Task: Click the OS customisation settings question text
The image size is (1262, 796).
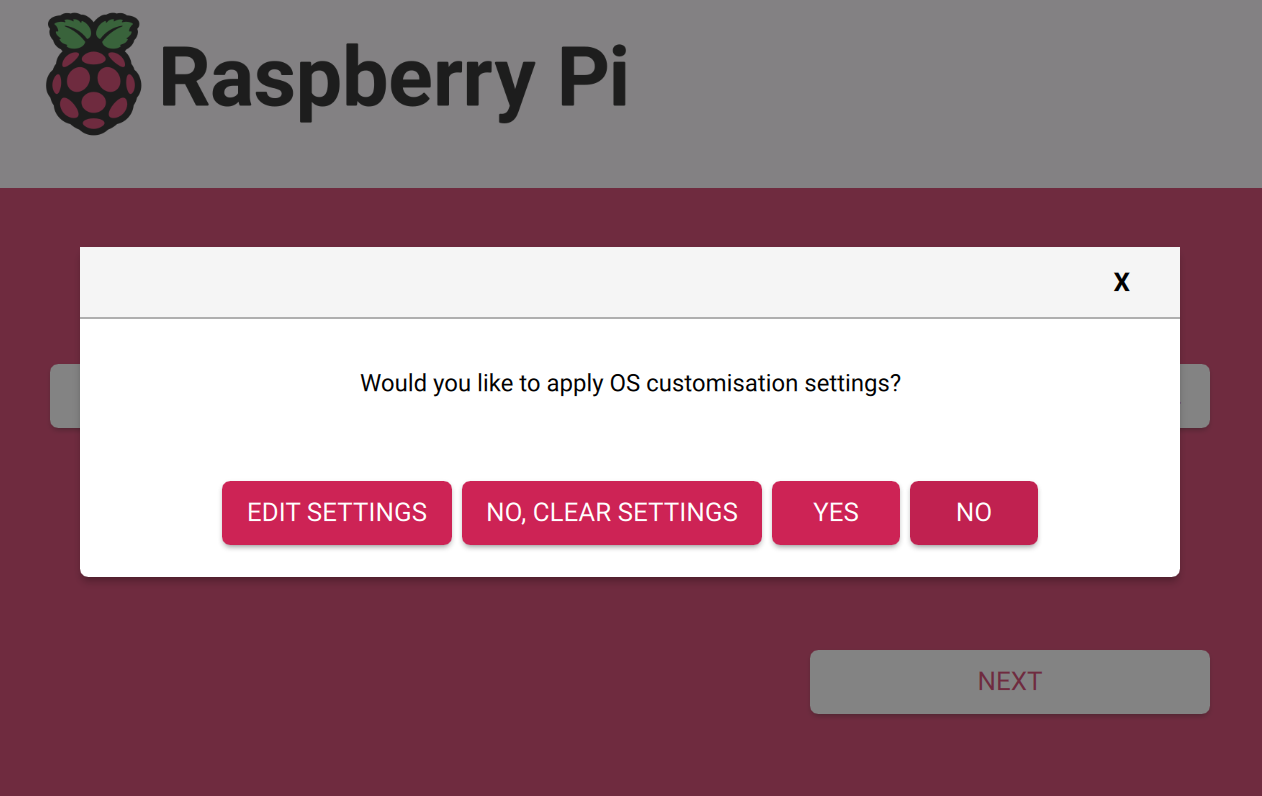Action: point(630,383)
